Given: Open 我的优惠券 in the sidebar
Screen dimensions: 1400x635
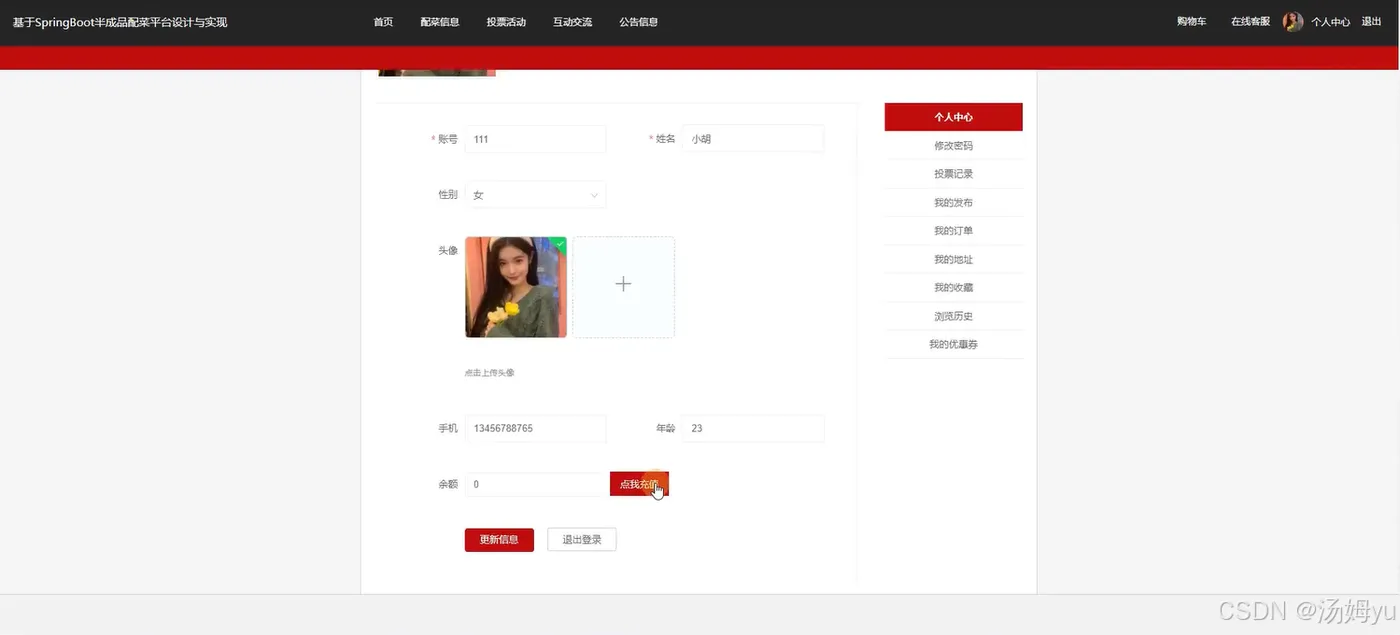Looking at the screenshot, I should 953,345.
